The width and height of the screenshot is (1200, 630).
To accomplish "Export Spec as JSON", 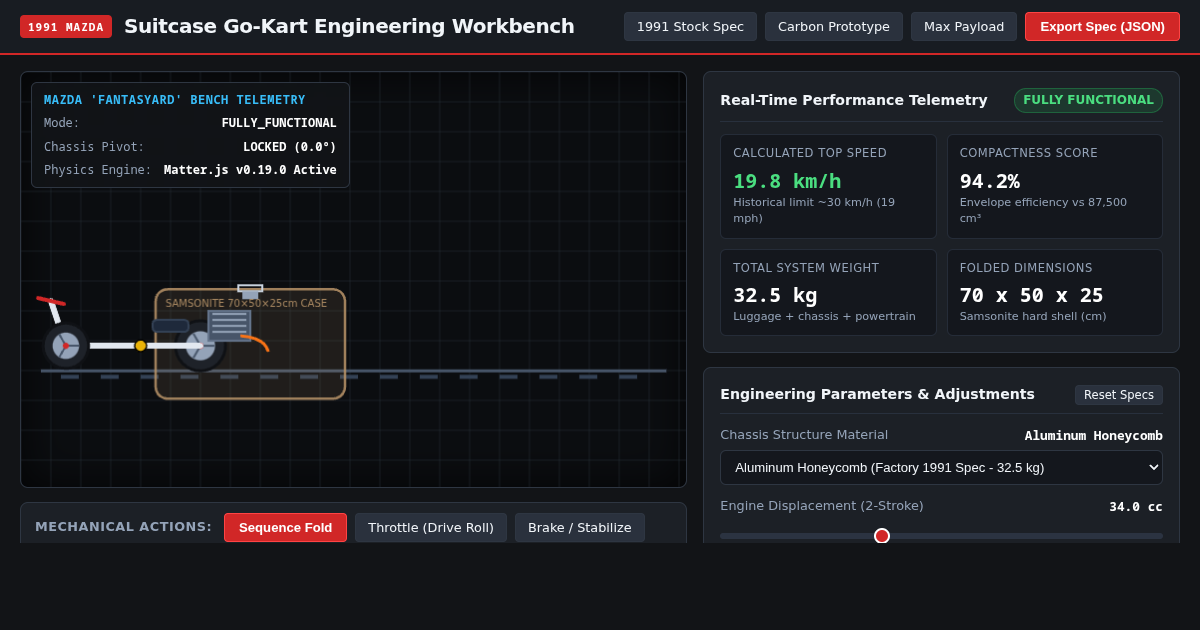I will click(x=1102, y=27).
